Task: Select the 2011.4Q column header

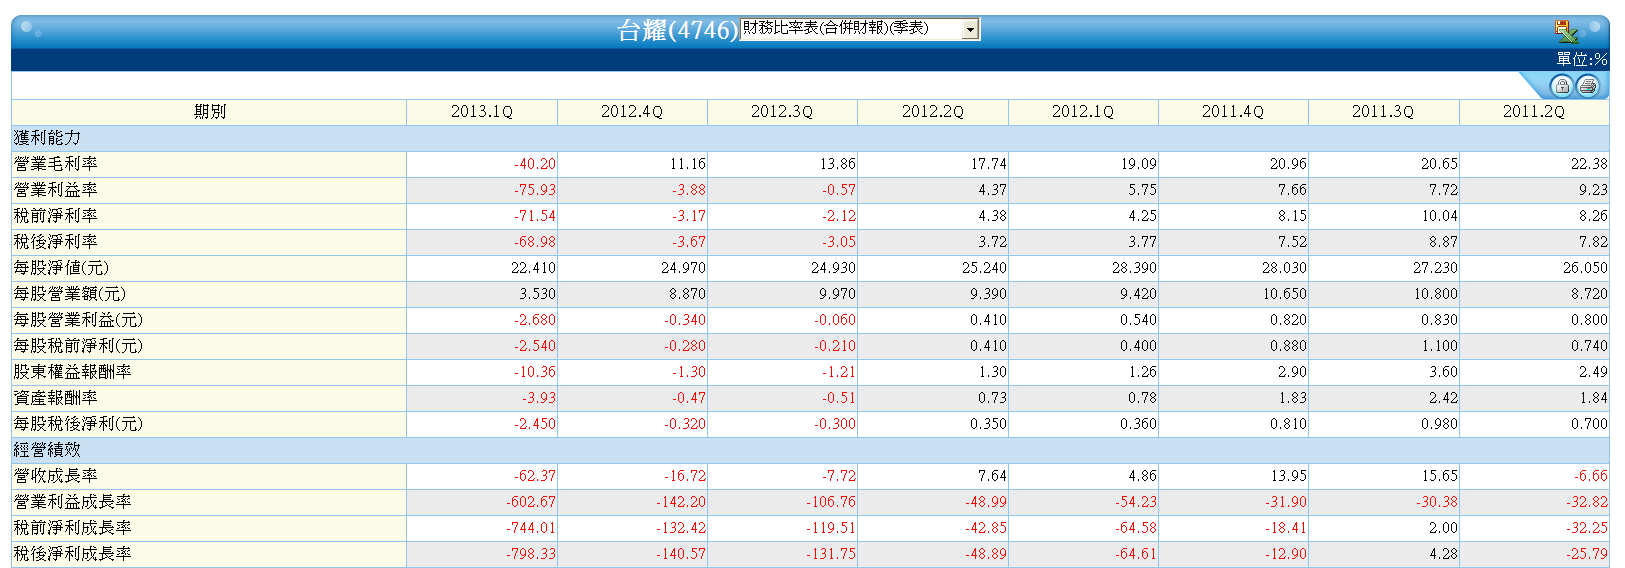Action: click(1233, 112)
